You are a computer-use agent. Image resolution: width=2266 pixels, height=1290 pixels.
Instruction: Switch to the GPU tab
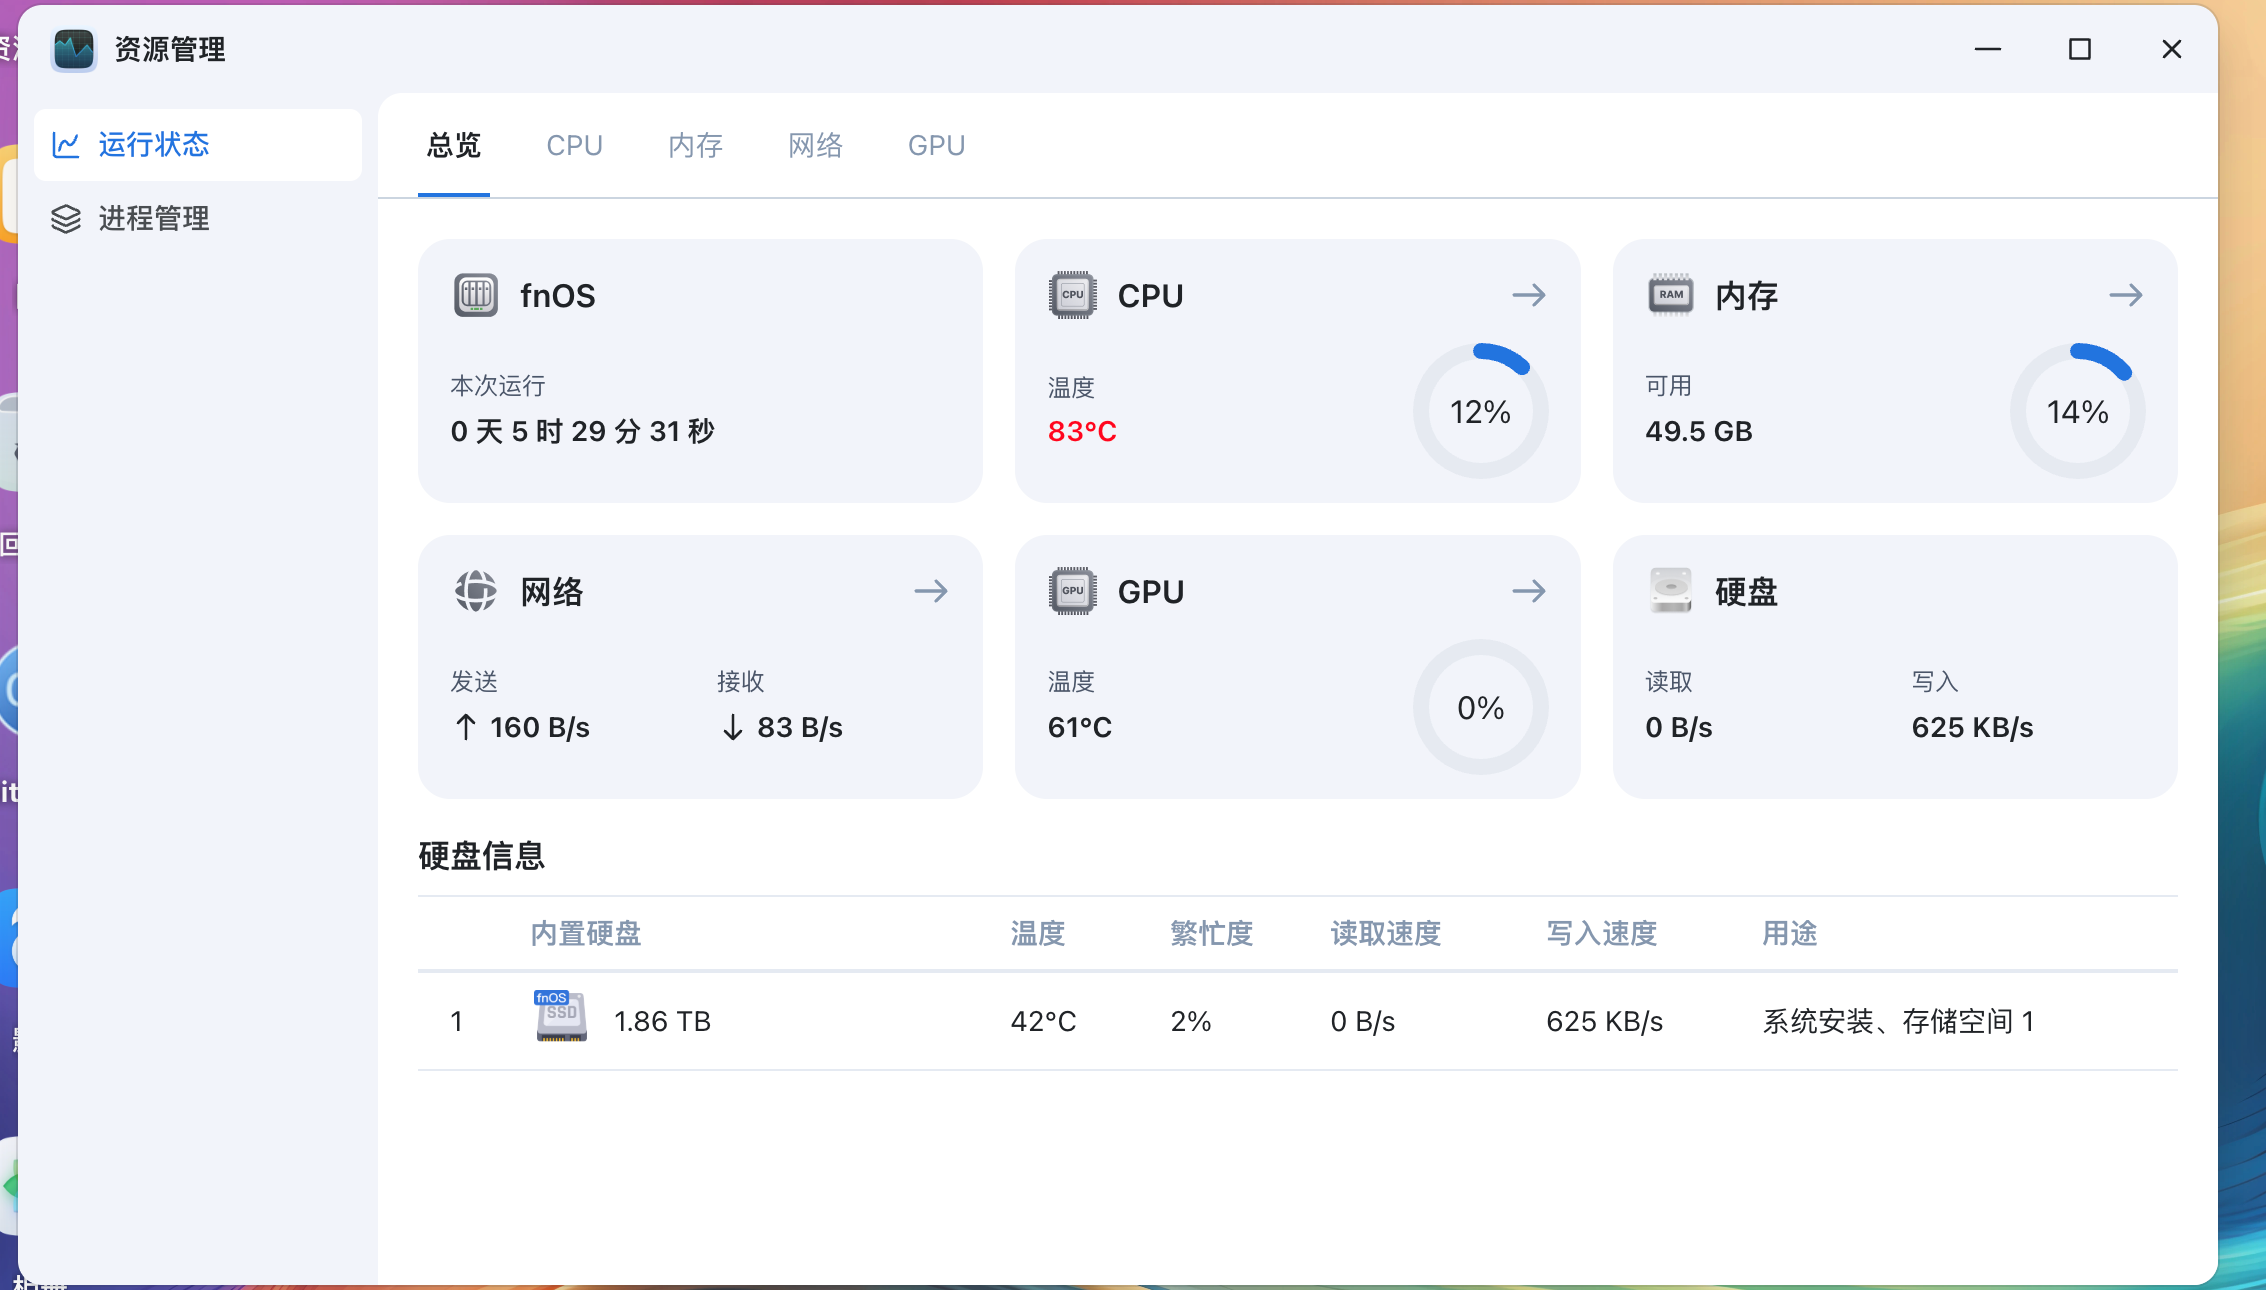coord(936,146)
